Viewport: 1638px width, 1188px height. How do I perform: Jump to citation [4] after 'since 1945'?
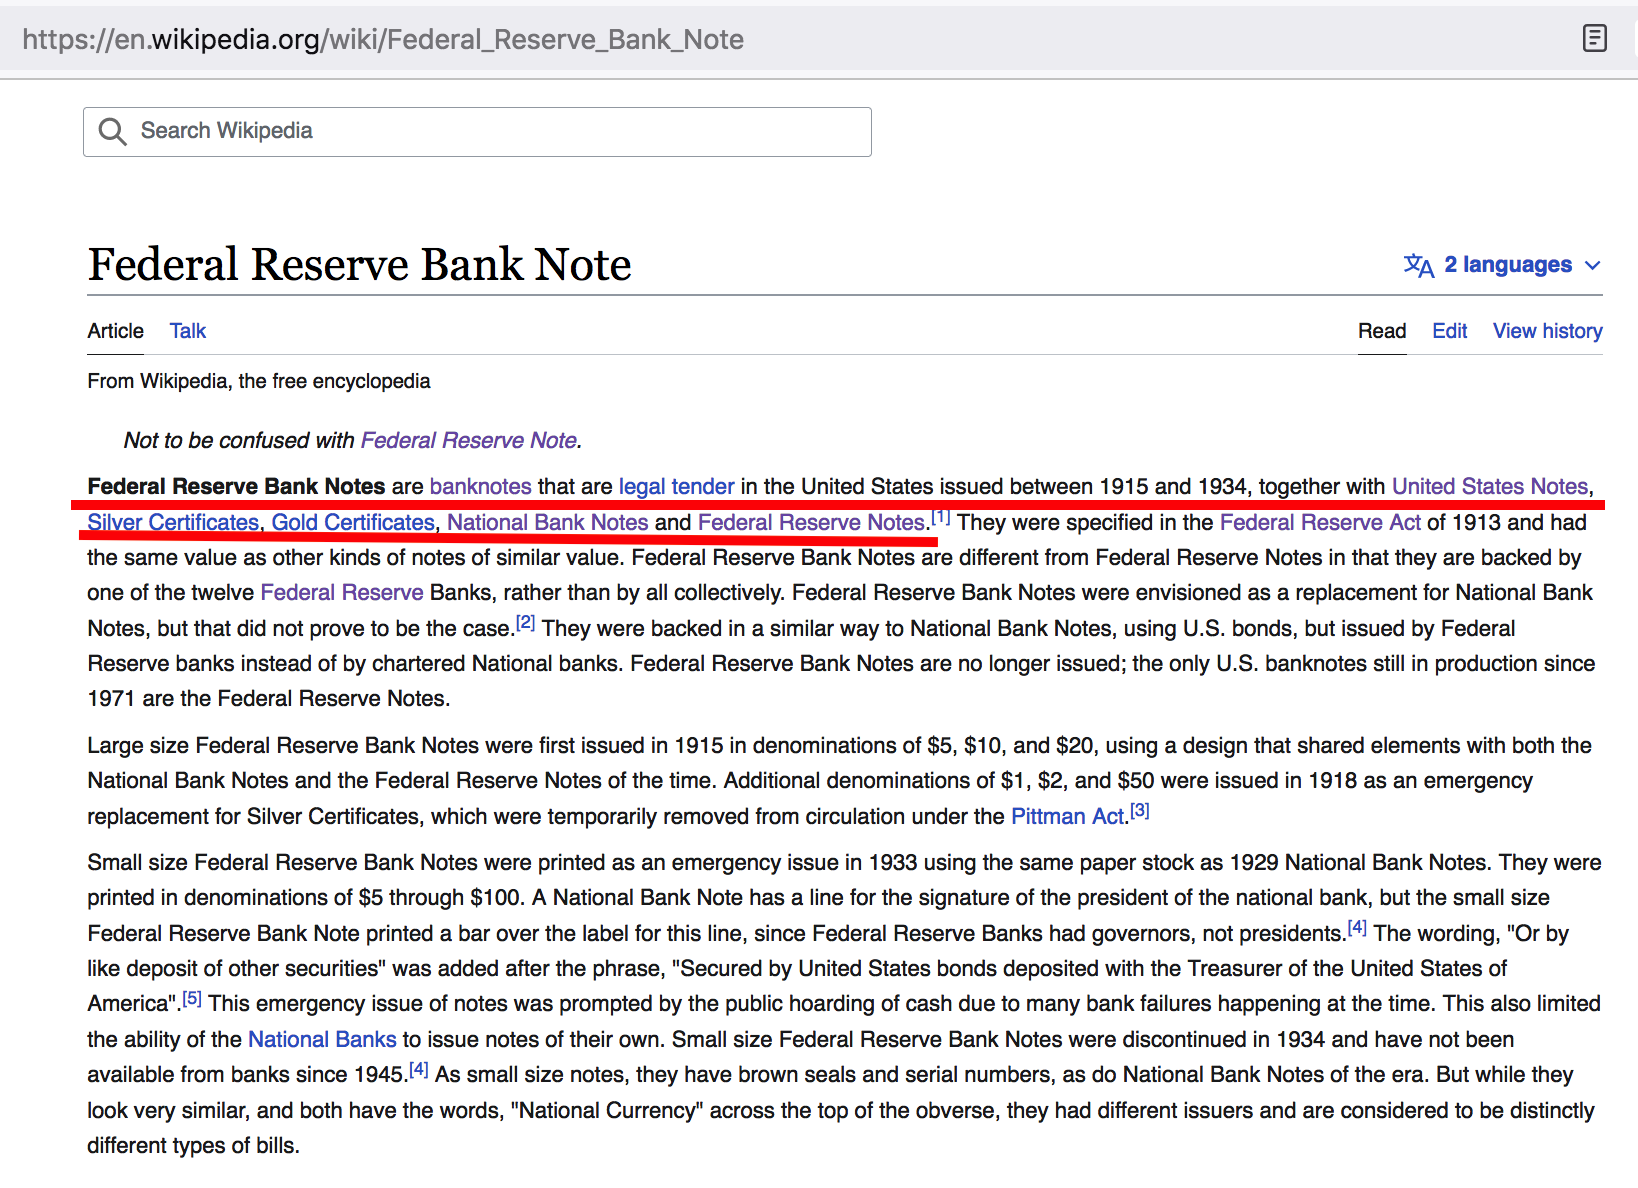(x=419, y=1069)
